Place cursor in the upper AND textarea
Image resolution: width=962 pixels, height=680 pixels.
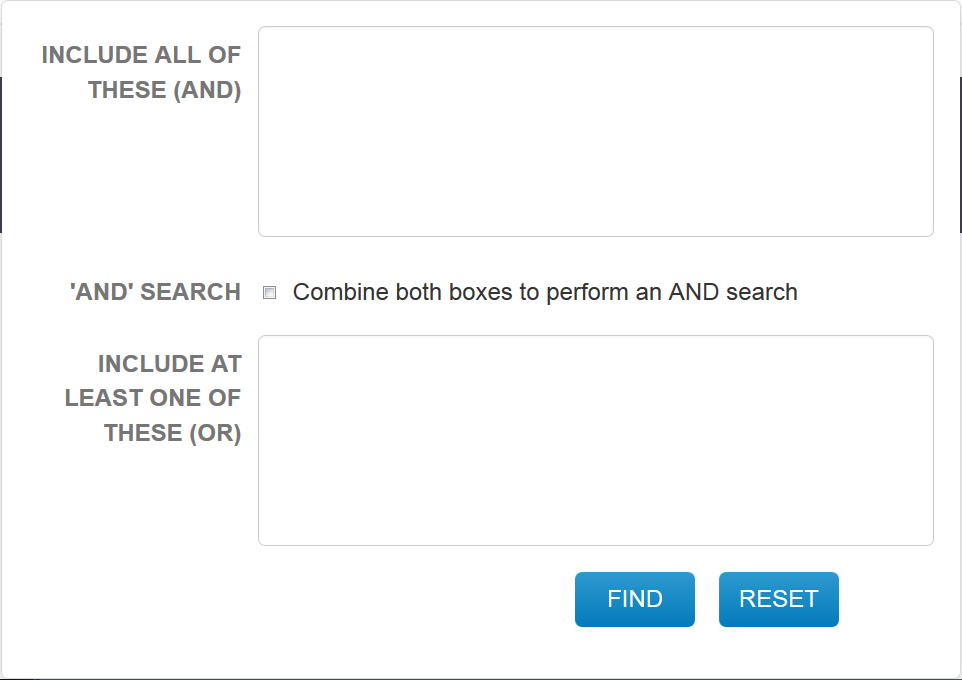(x=595, y=131)
